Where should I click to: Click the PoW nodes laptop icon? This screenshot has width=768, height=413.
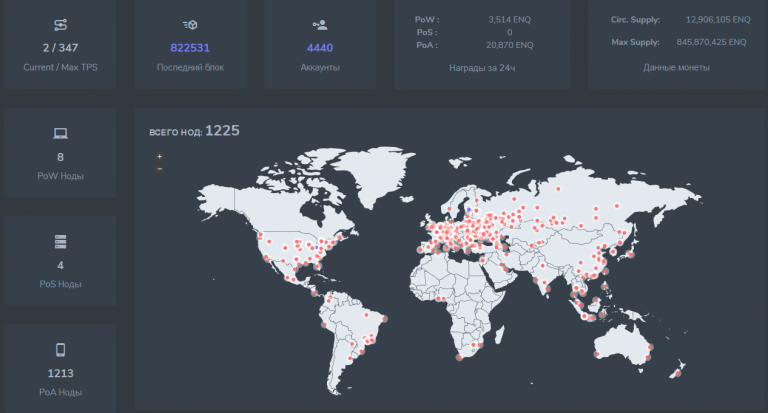(x=61, y=133)
